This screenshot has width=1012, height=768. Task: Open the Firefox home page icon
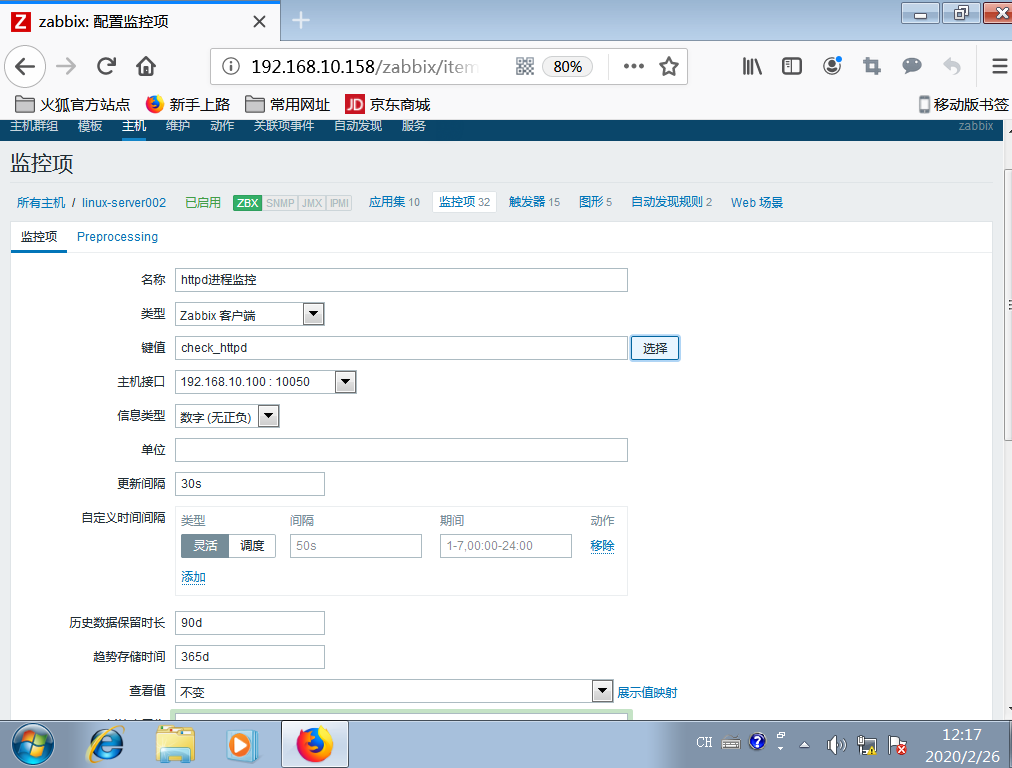coord(146,66)
